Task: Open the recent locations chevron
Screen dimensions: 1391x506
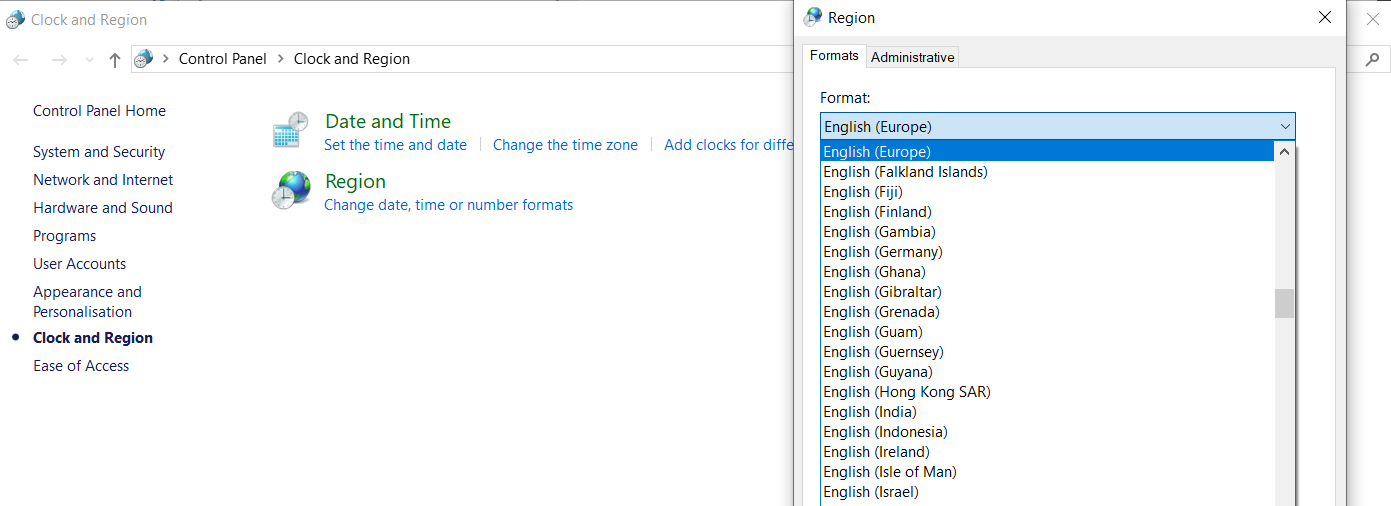Action: point(89,60)
